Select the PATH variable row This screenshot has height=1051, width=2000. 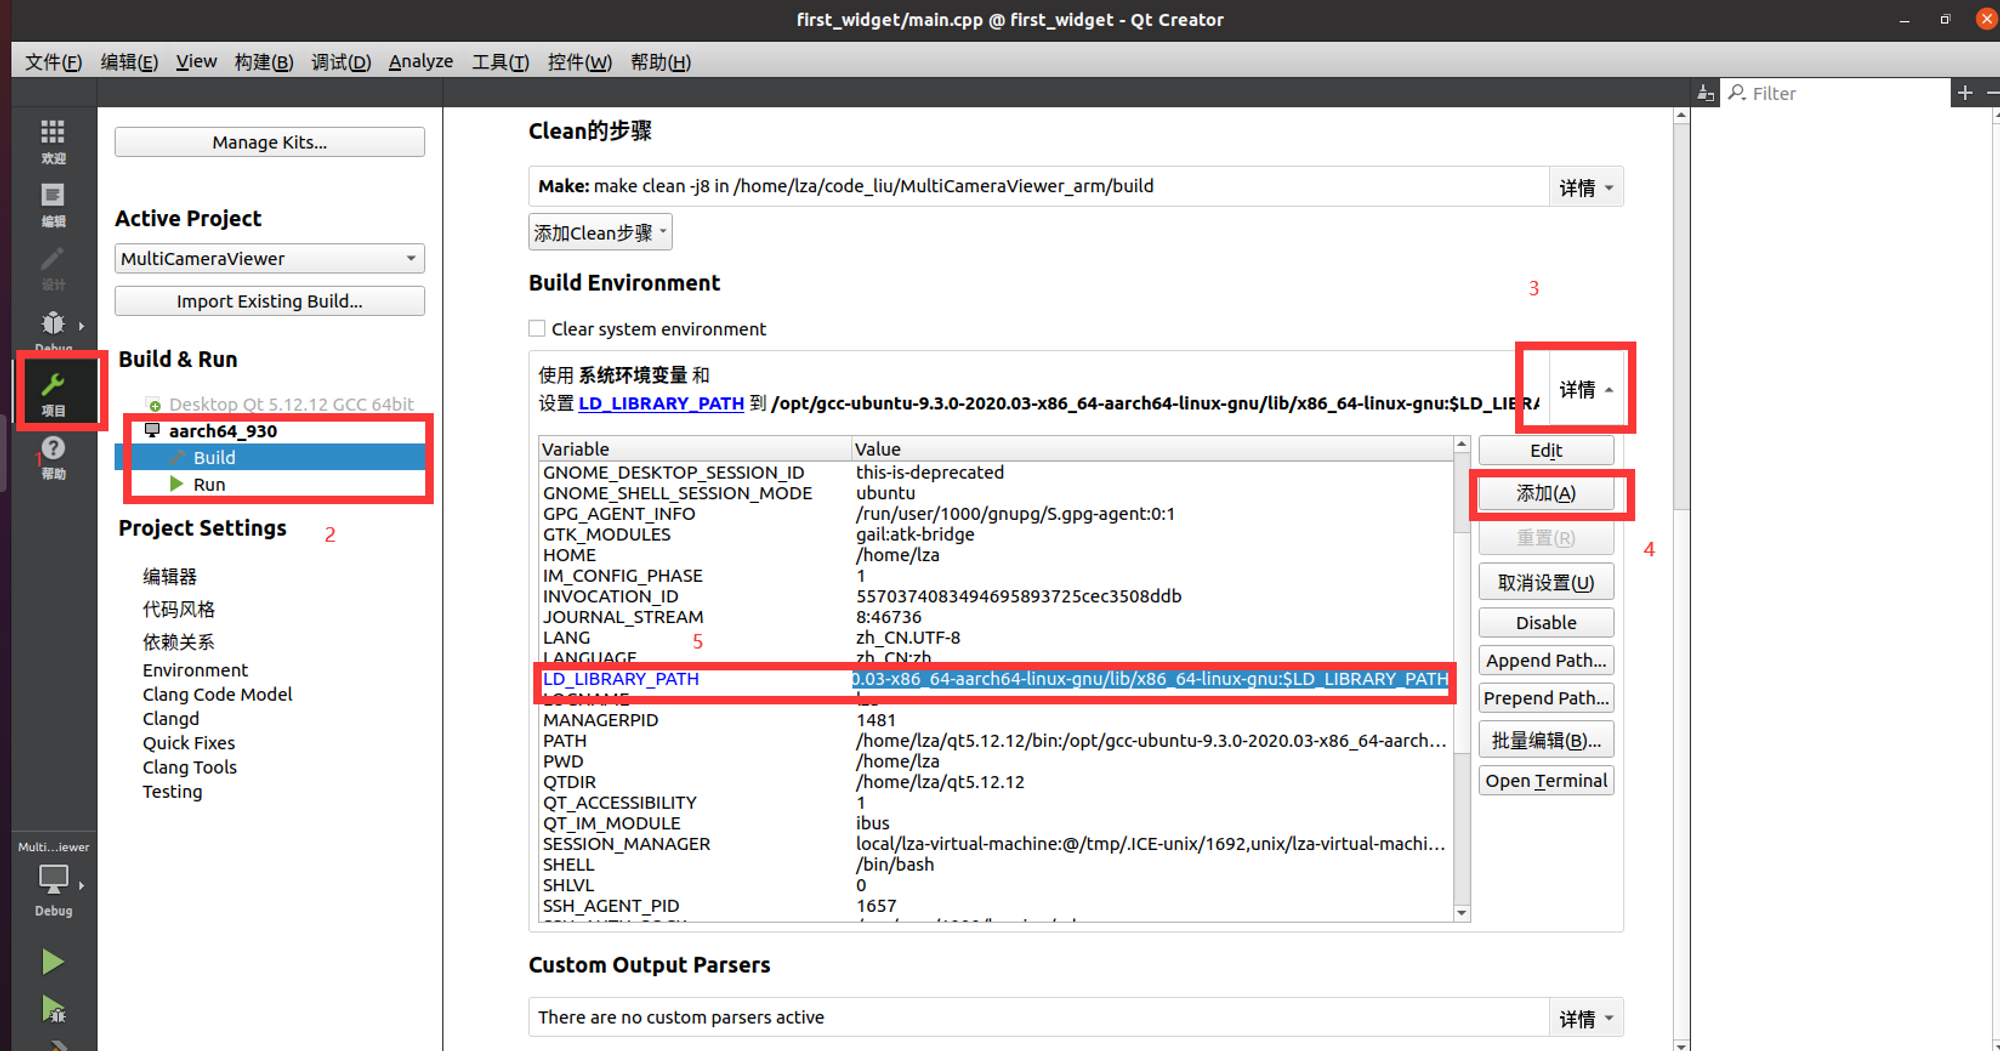[x=995, y=741]
